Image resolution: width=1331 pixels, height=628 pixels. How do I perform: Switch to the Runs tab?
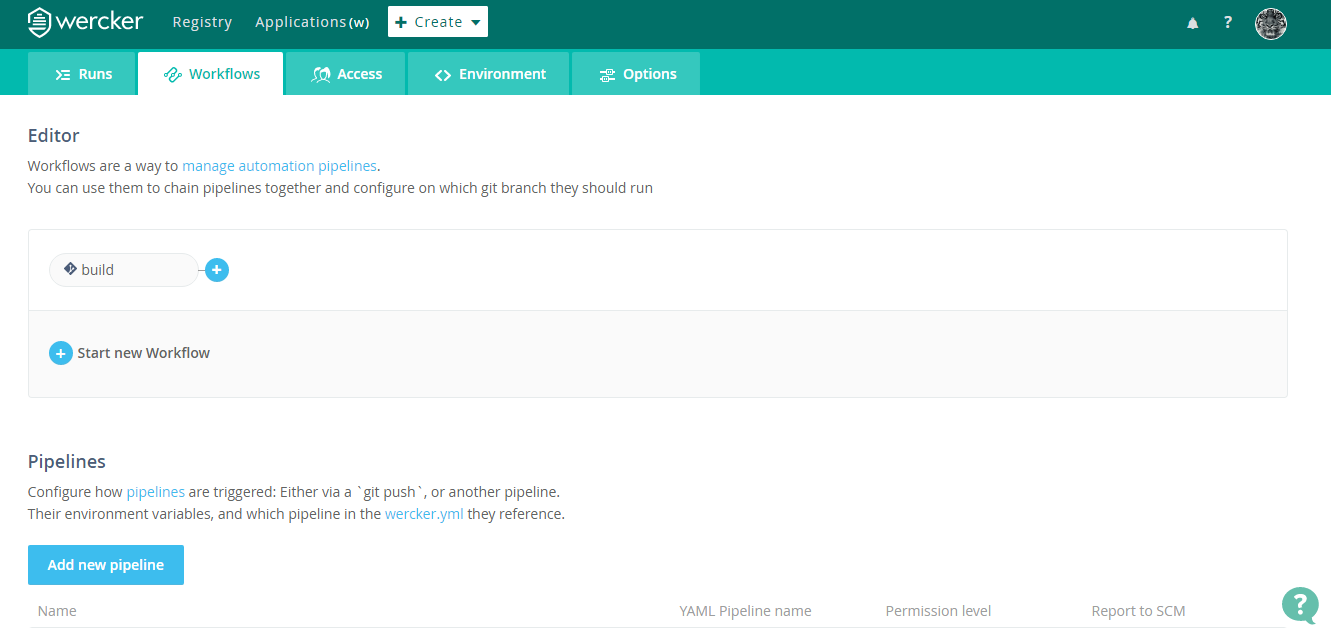click(82, 74)
